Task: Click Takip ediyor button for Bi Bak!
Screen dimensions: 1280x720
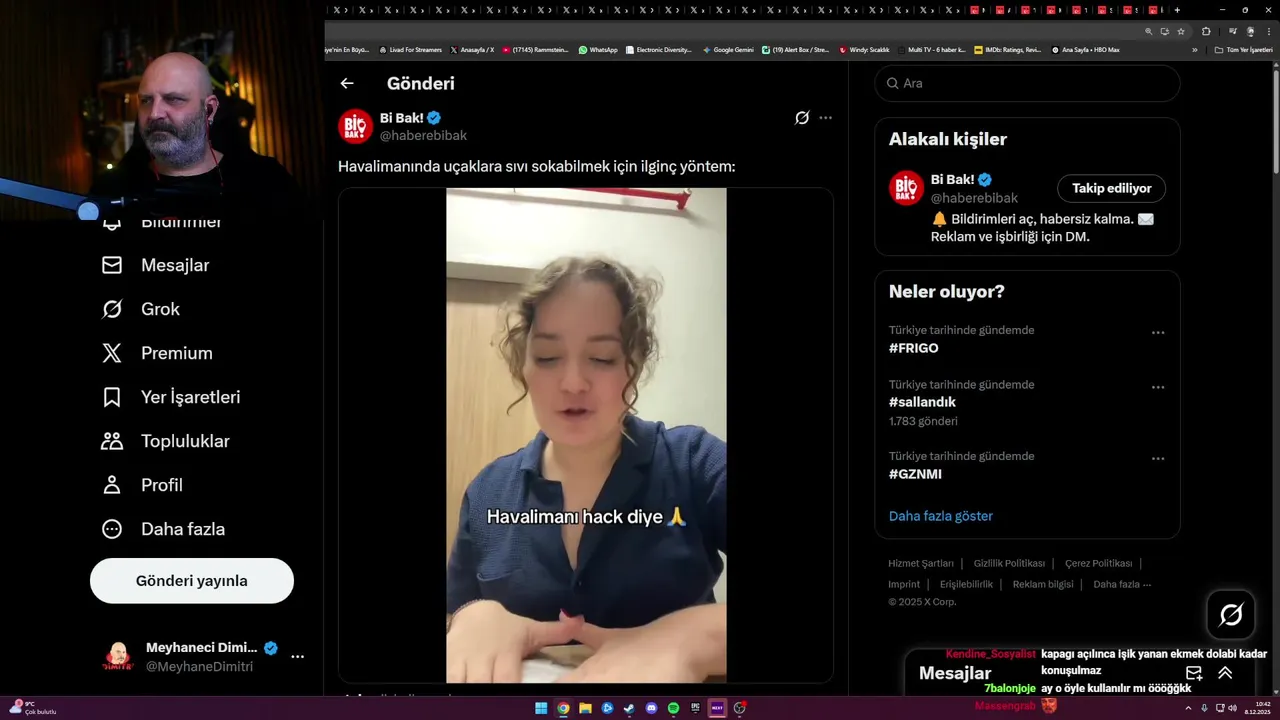Action: click(x=1111, y=188)
